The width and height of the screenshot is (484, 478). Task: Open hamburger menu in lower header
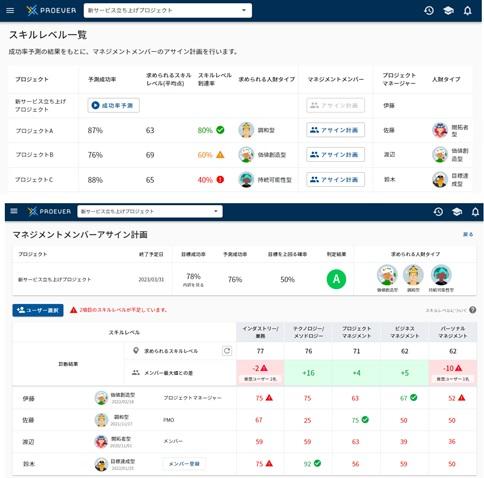(14, 211)
